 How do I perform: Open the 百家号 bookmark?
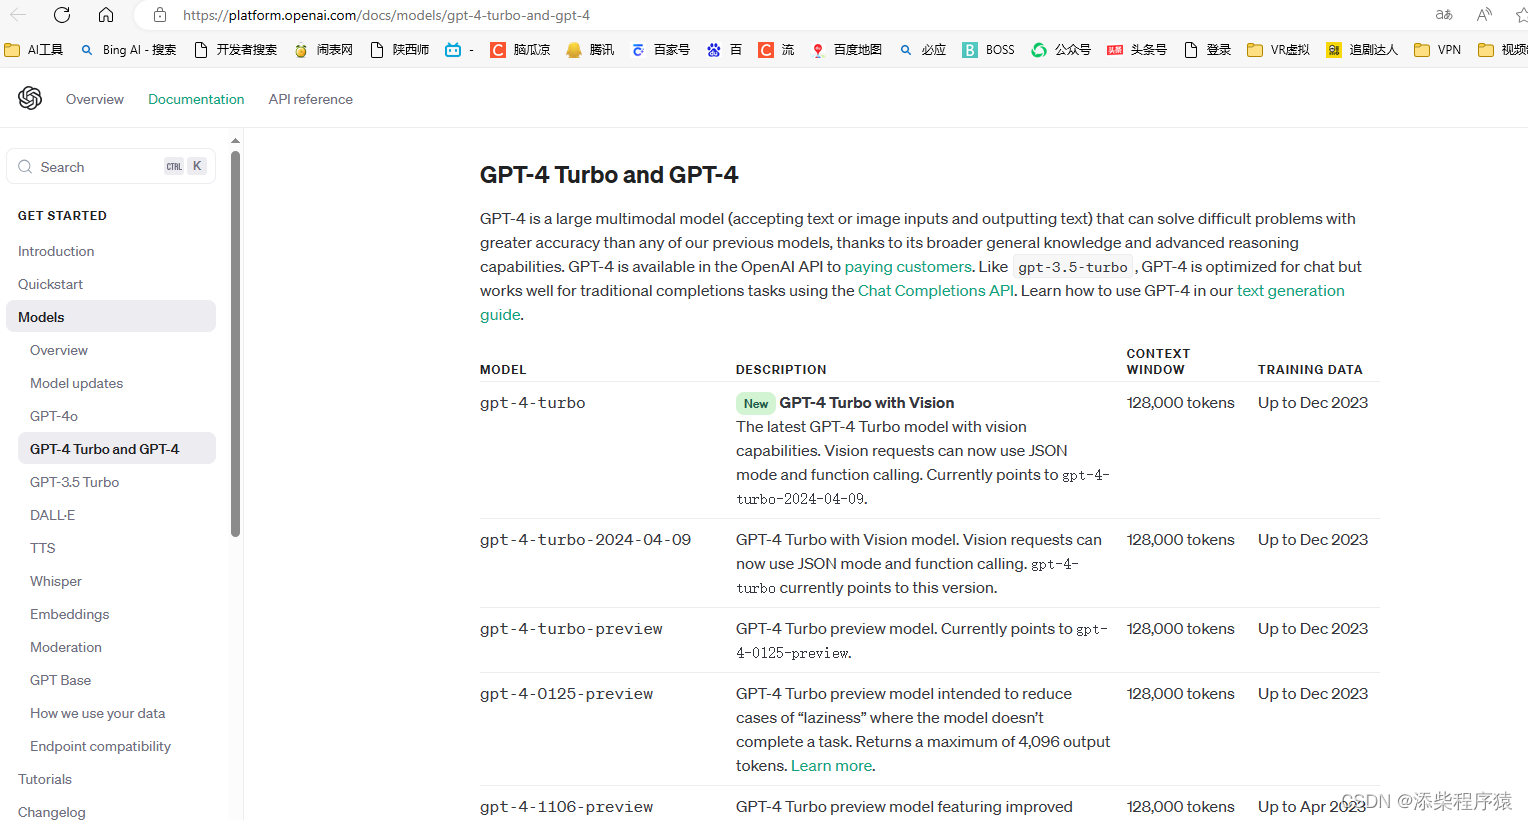tap(660, 50)
